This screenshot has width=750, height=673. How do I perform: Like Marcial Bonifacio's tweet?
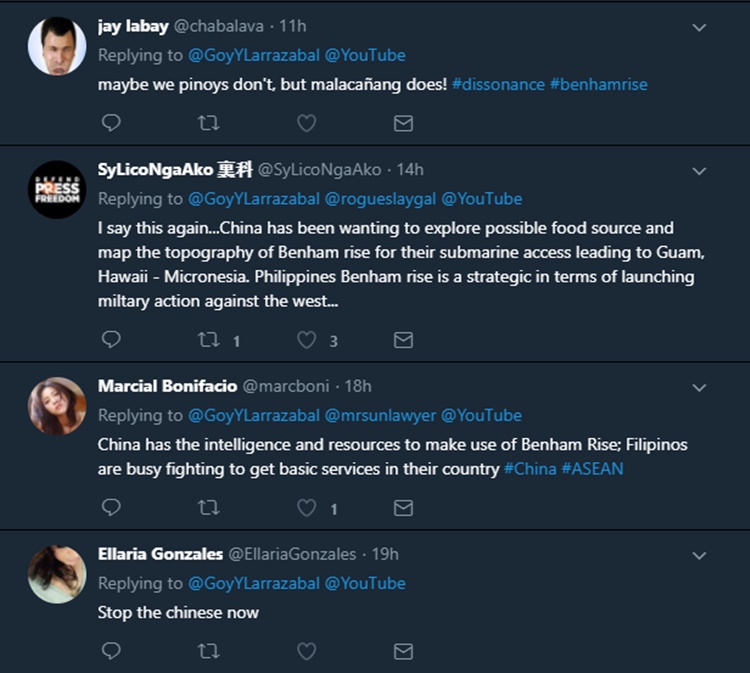click(x=307, y=508)
